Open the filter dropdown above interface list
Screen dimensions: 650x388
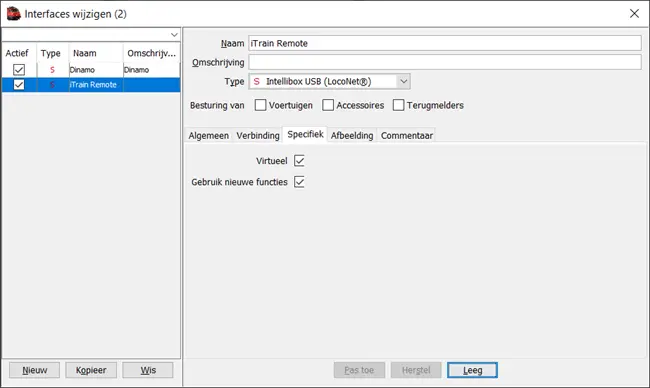175,35
